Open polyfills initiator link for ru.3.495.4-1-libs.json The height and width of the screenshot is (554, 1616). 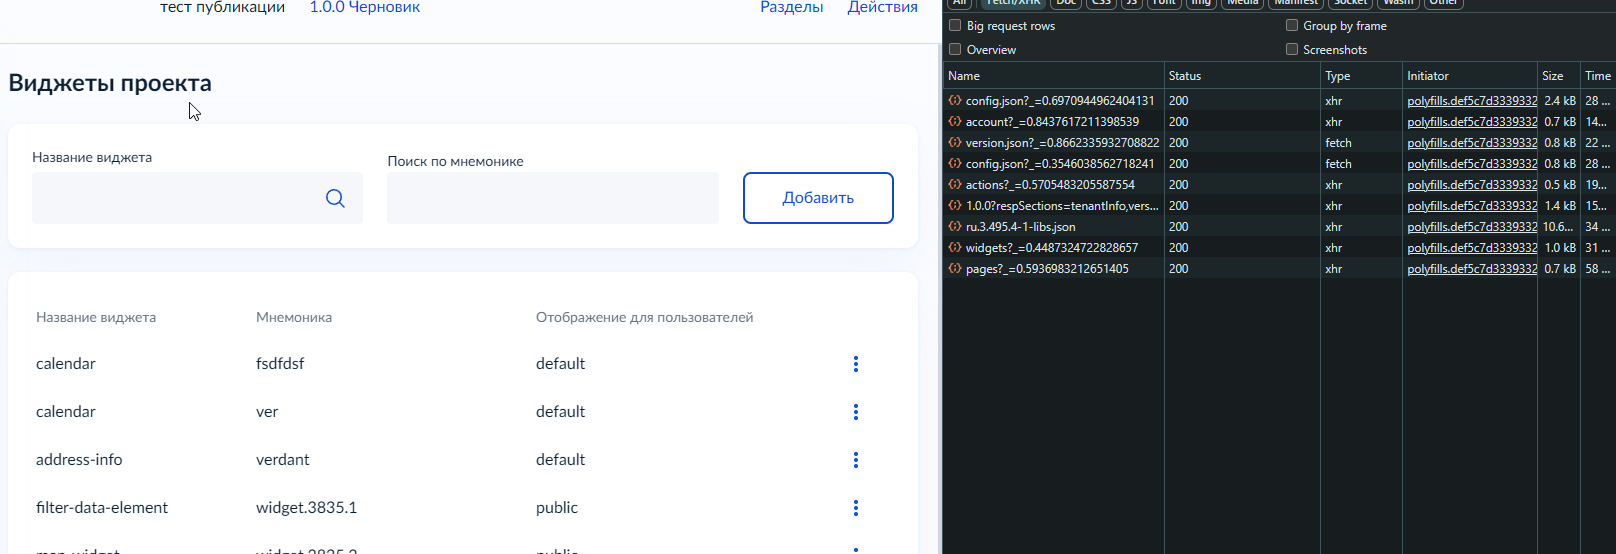(x=1472, y=227)
